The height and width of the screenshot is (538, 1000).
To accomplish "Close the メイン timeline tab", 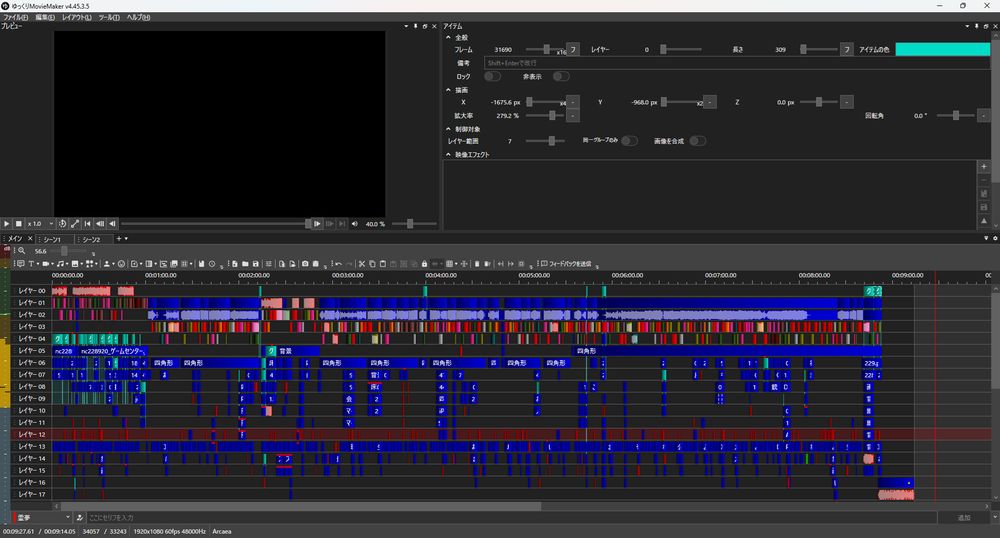I will (x=30, y=238).
